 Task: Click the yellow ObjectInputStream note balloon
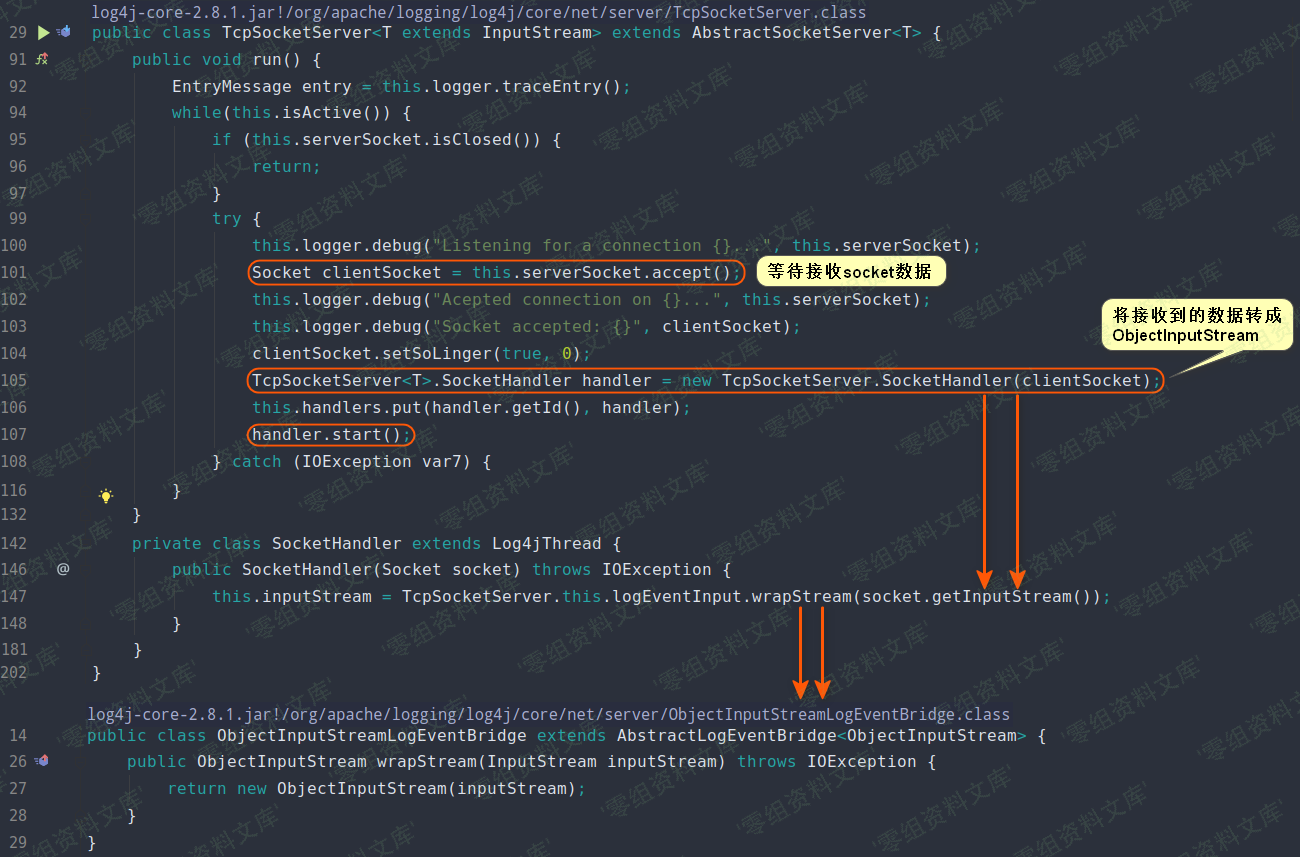click(x=1196, y=325)
